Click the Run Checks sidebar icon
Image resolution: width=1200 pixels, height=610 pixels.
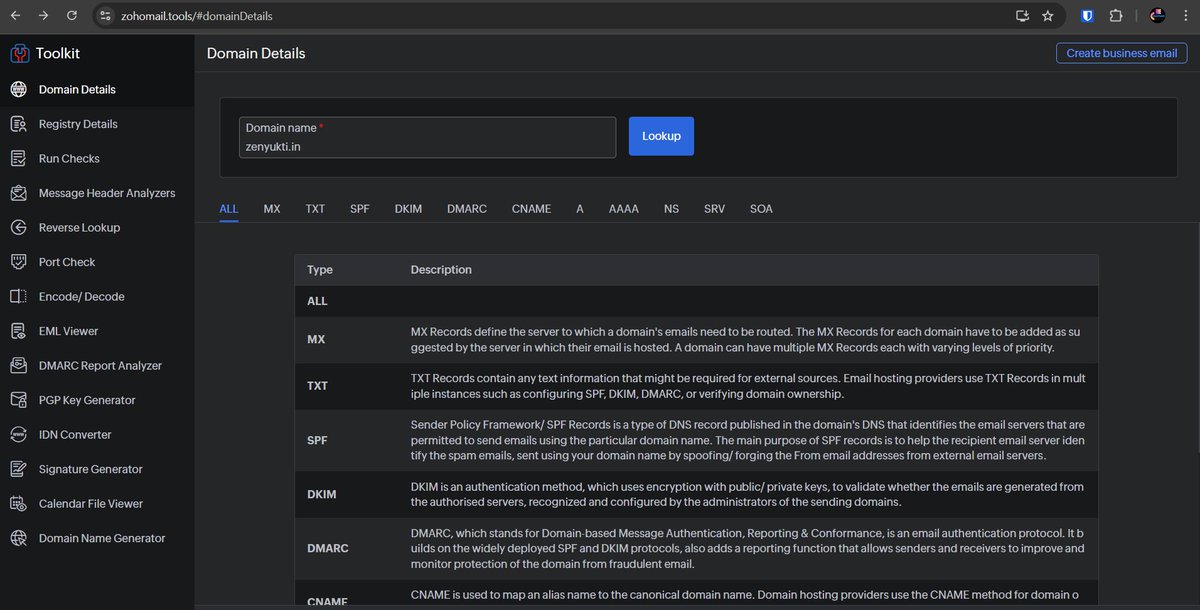coord(18,158)
